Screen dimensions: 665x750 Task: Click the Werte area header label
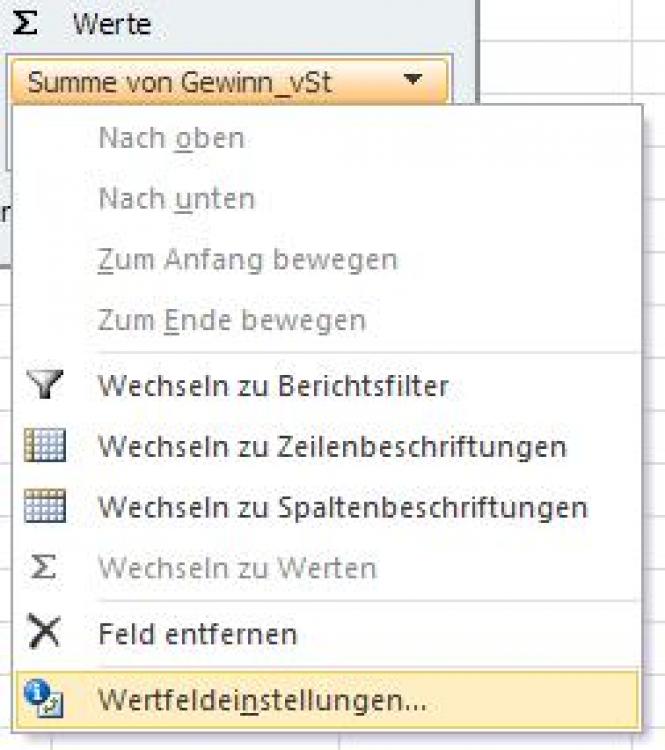(x=111, y=25)
